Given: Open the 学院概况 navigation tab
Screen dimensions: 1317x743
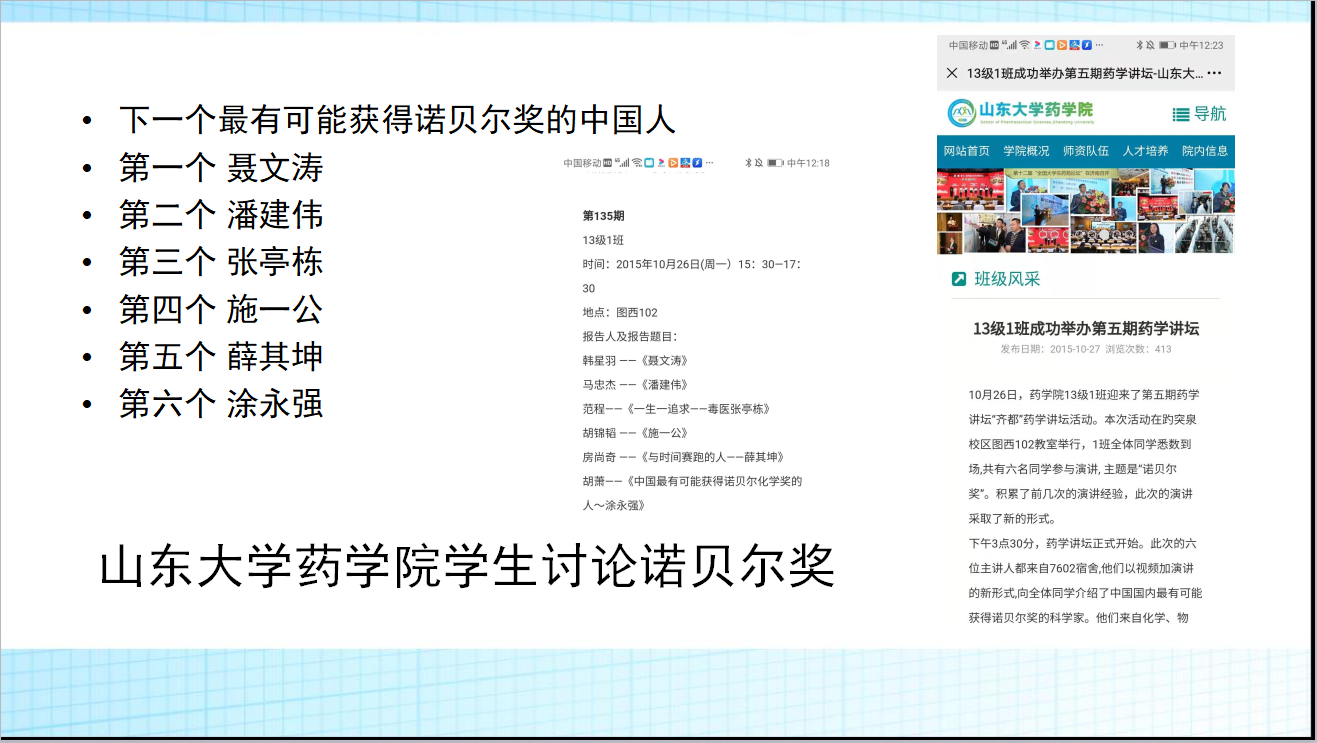Looking at the screenshot, I should [x=1026, y=151].
